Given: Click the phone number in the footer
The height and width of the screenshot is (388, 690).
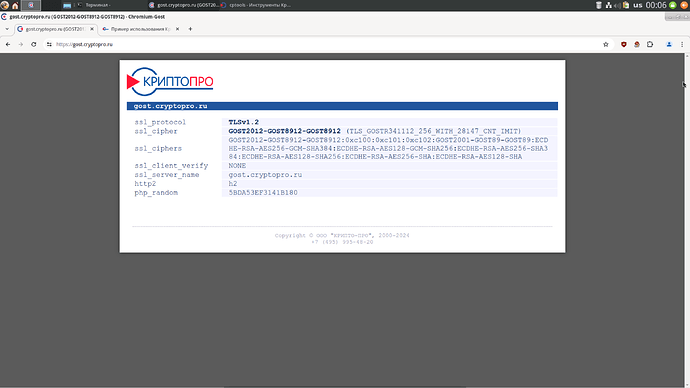Looking at the screenshot, I should pyautogui.click(x=342, y=242).
